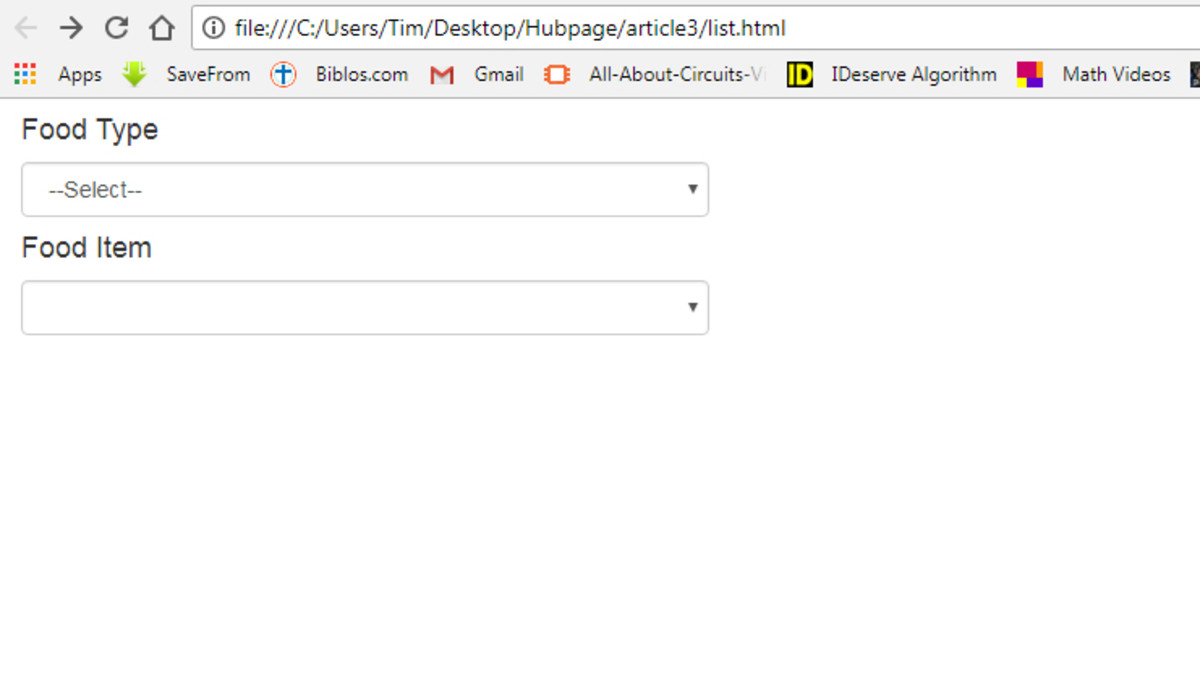Image resolution: width=1200 pixels, height=685 pixels.
Task: Open the Apps shortcuts menu
Action: click(x=23, y=74)
